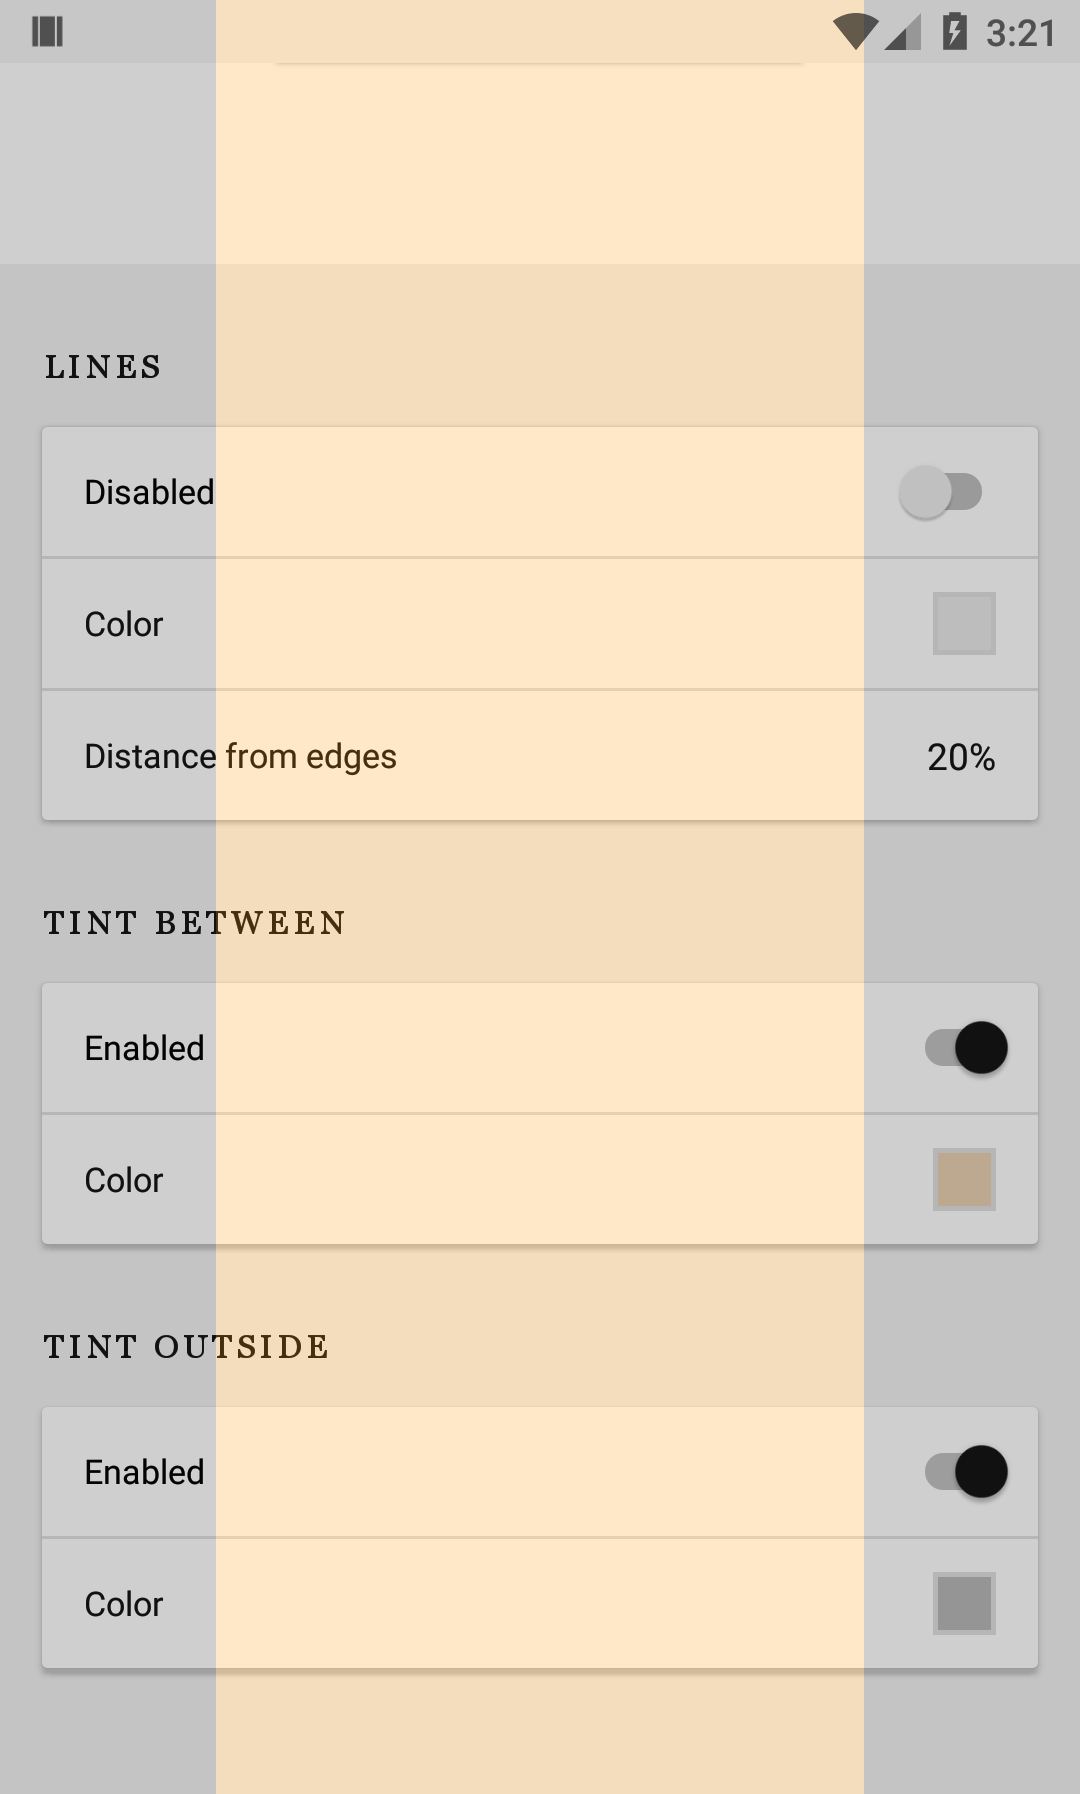Pick the Tint Between color swatch
This screenshot has width=1080, height=1794.
point(964,1180)
